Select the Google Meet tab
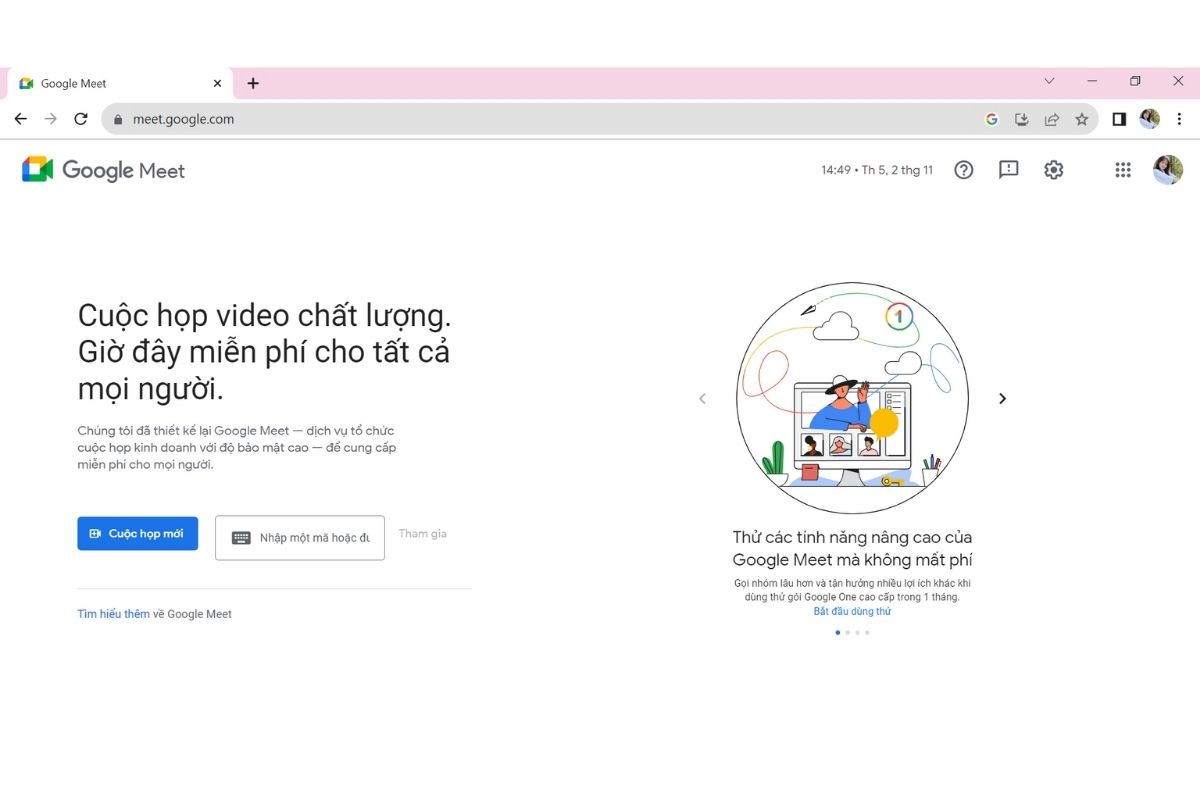 (120, 83)
